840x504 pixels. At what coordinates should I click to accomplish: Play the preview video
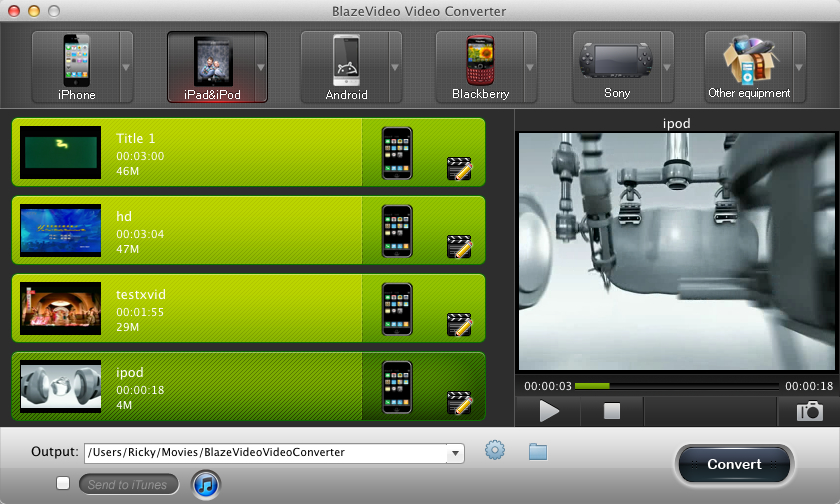click(x=549, y=411)
